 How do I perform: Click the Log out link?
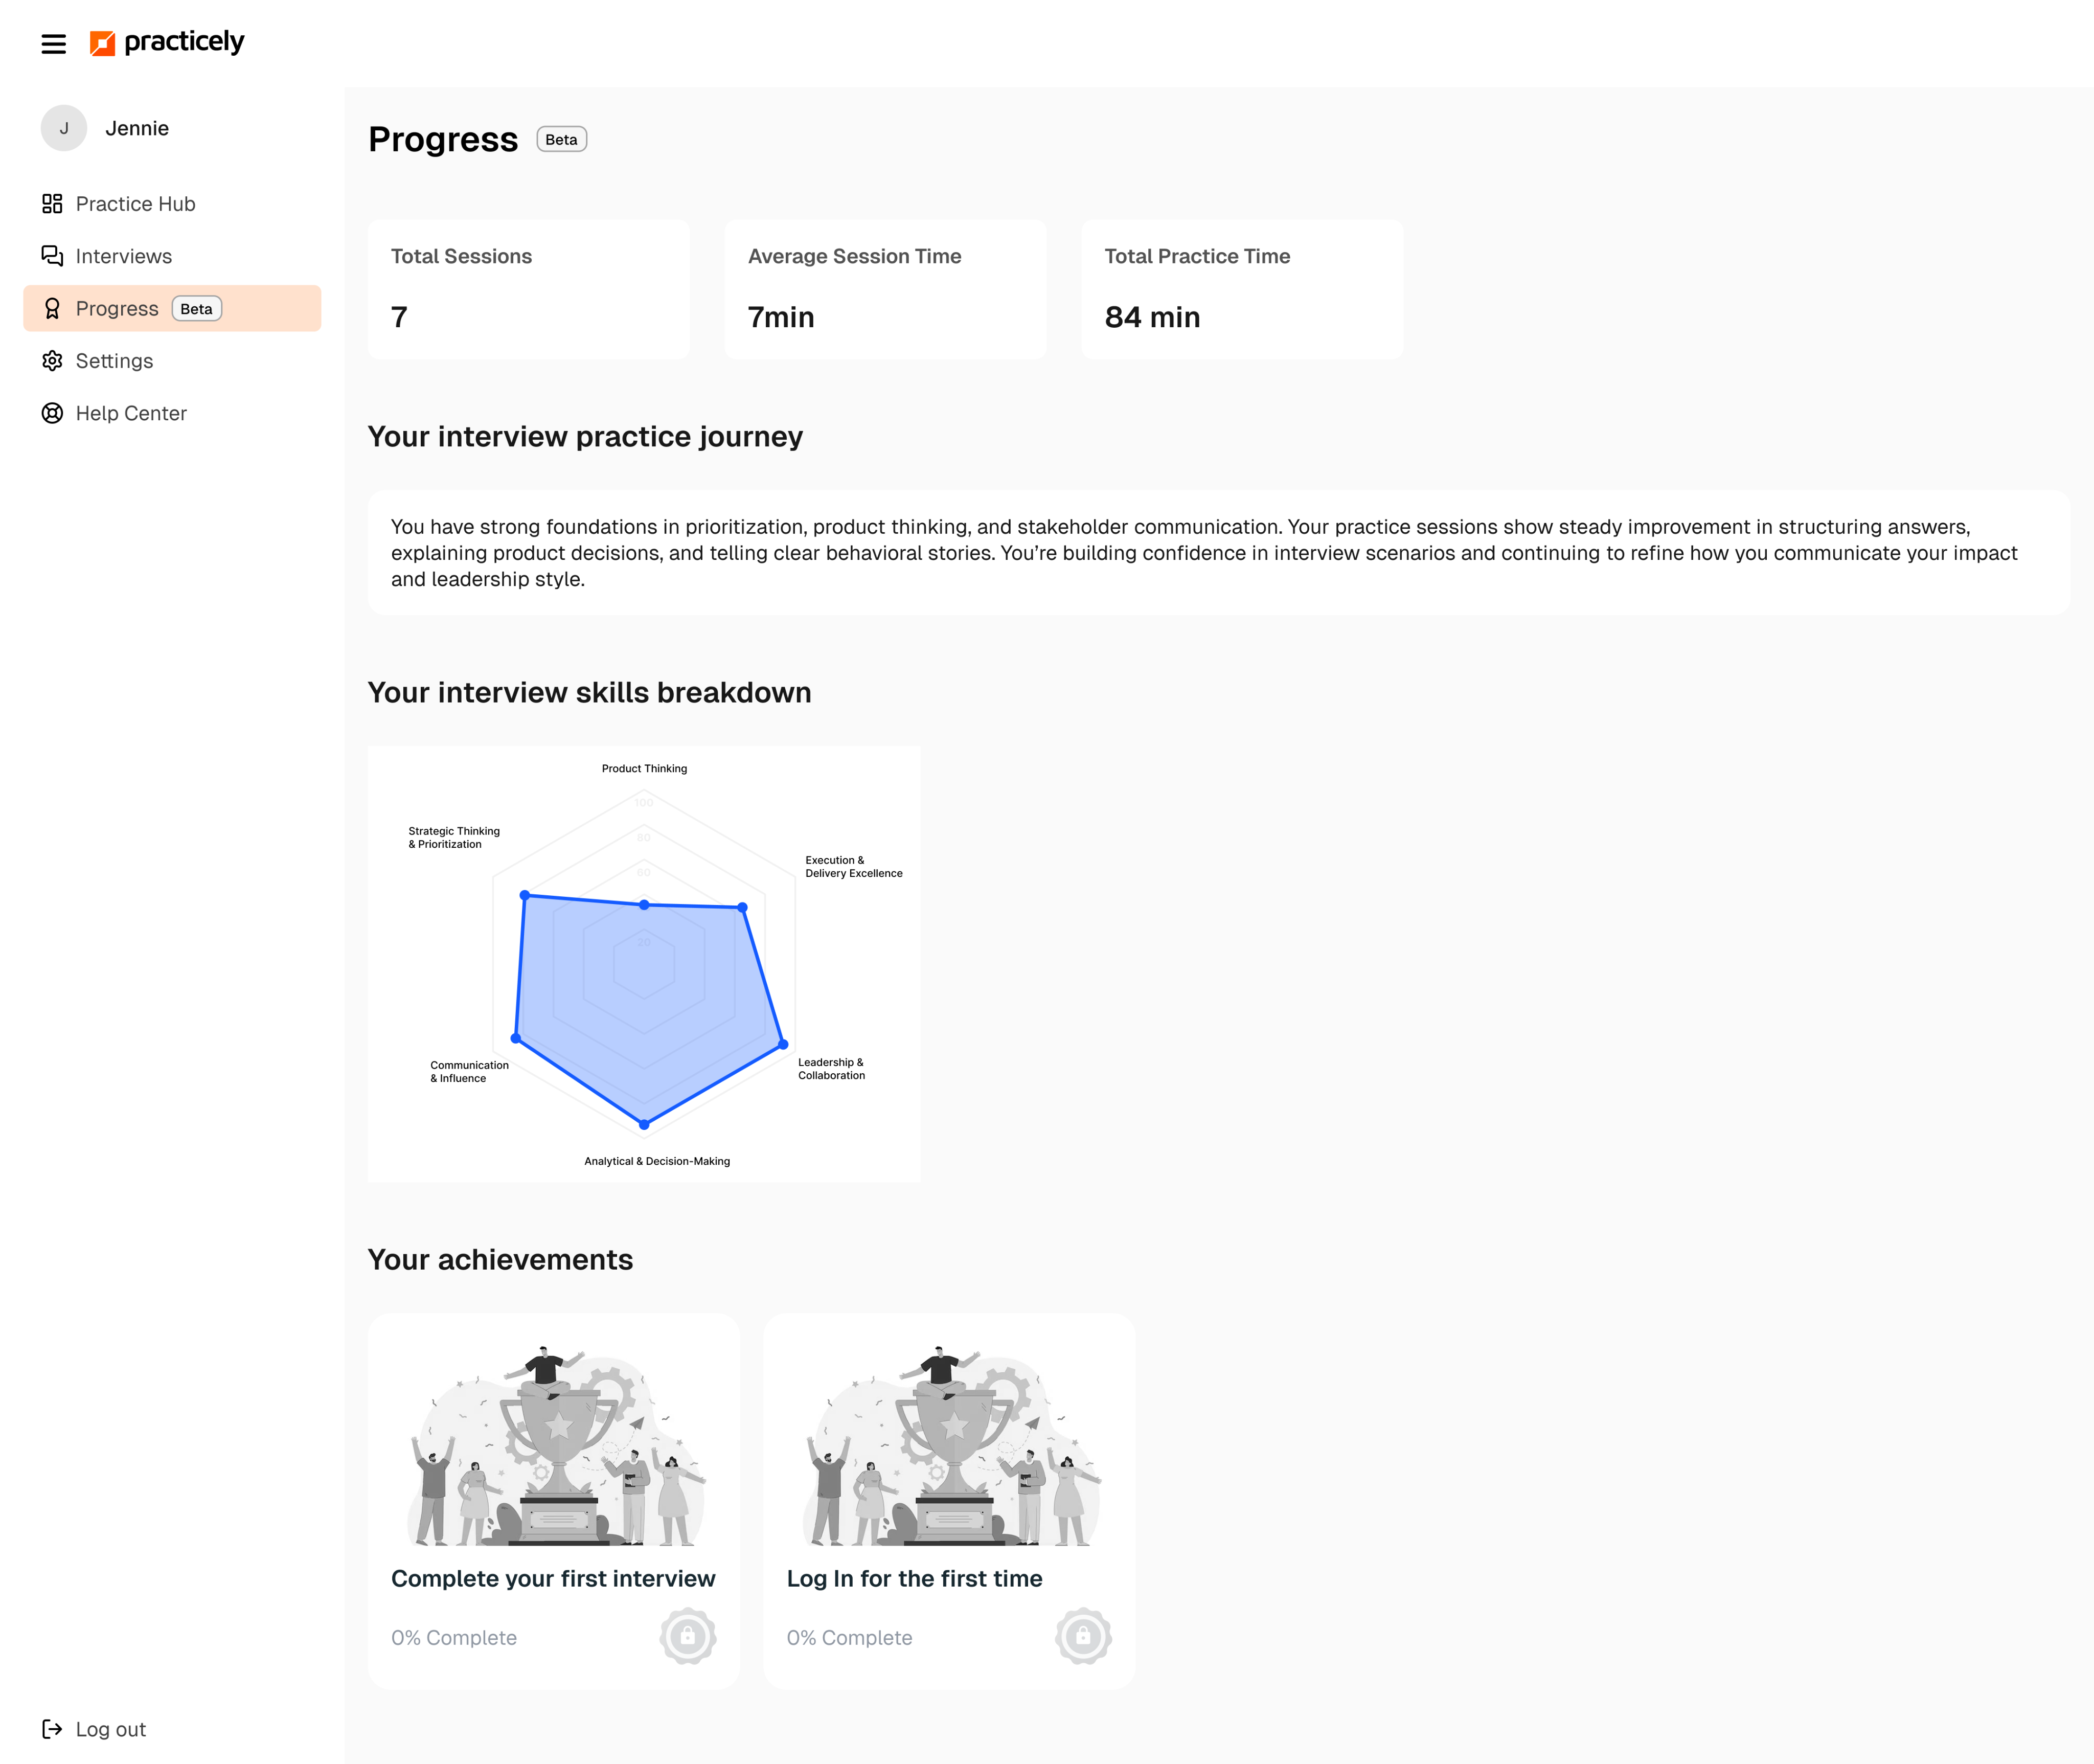110,1729
